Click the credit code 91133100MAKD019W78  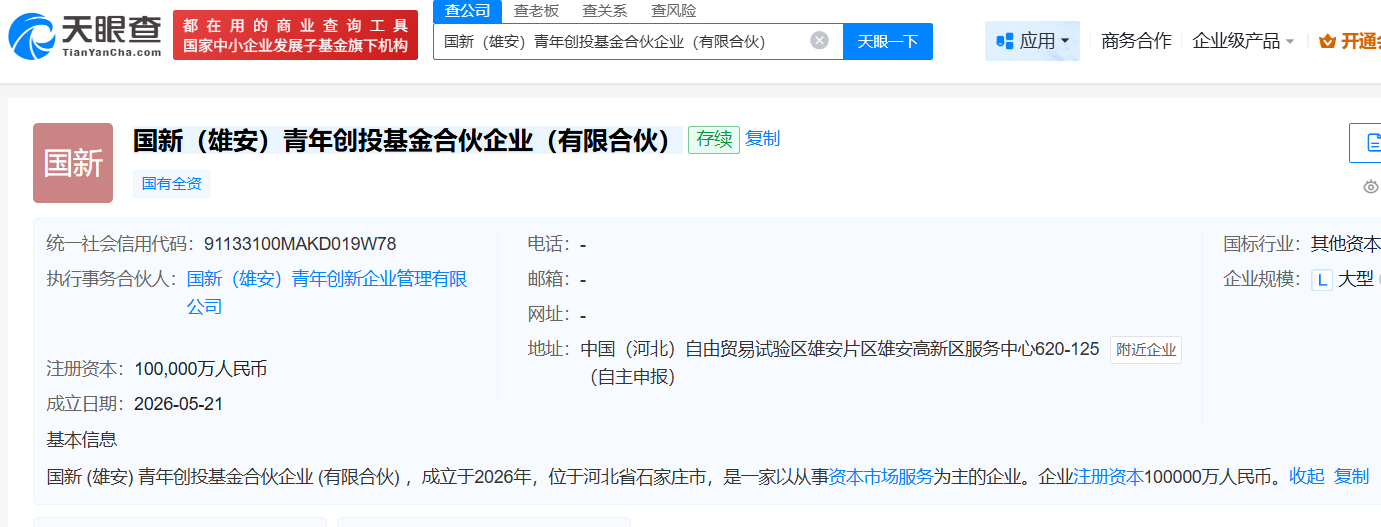click(x=300, y=243)
